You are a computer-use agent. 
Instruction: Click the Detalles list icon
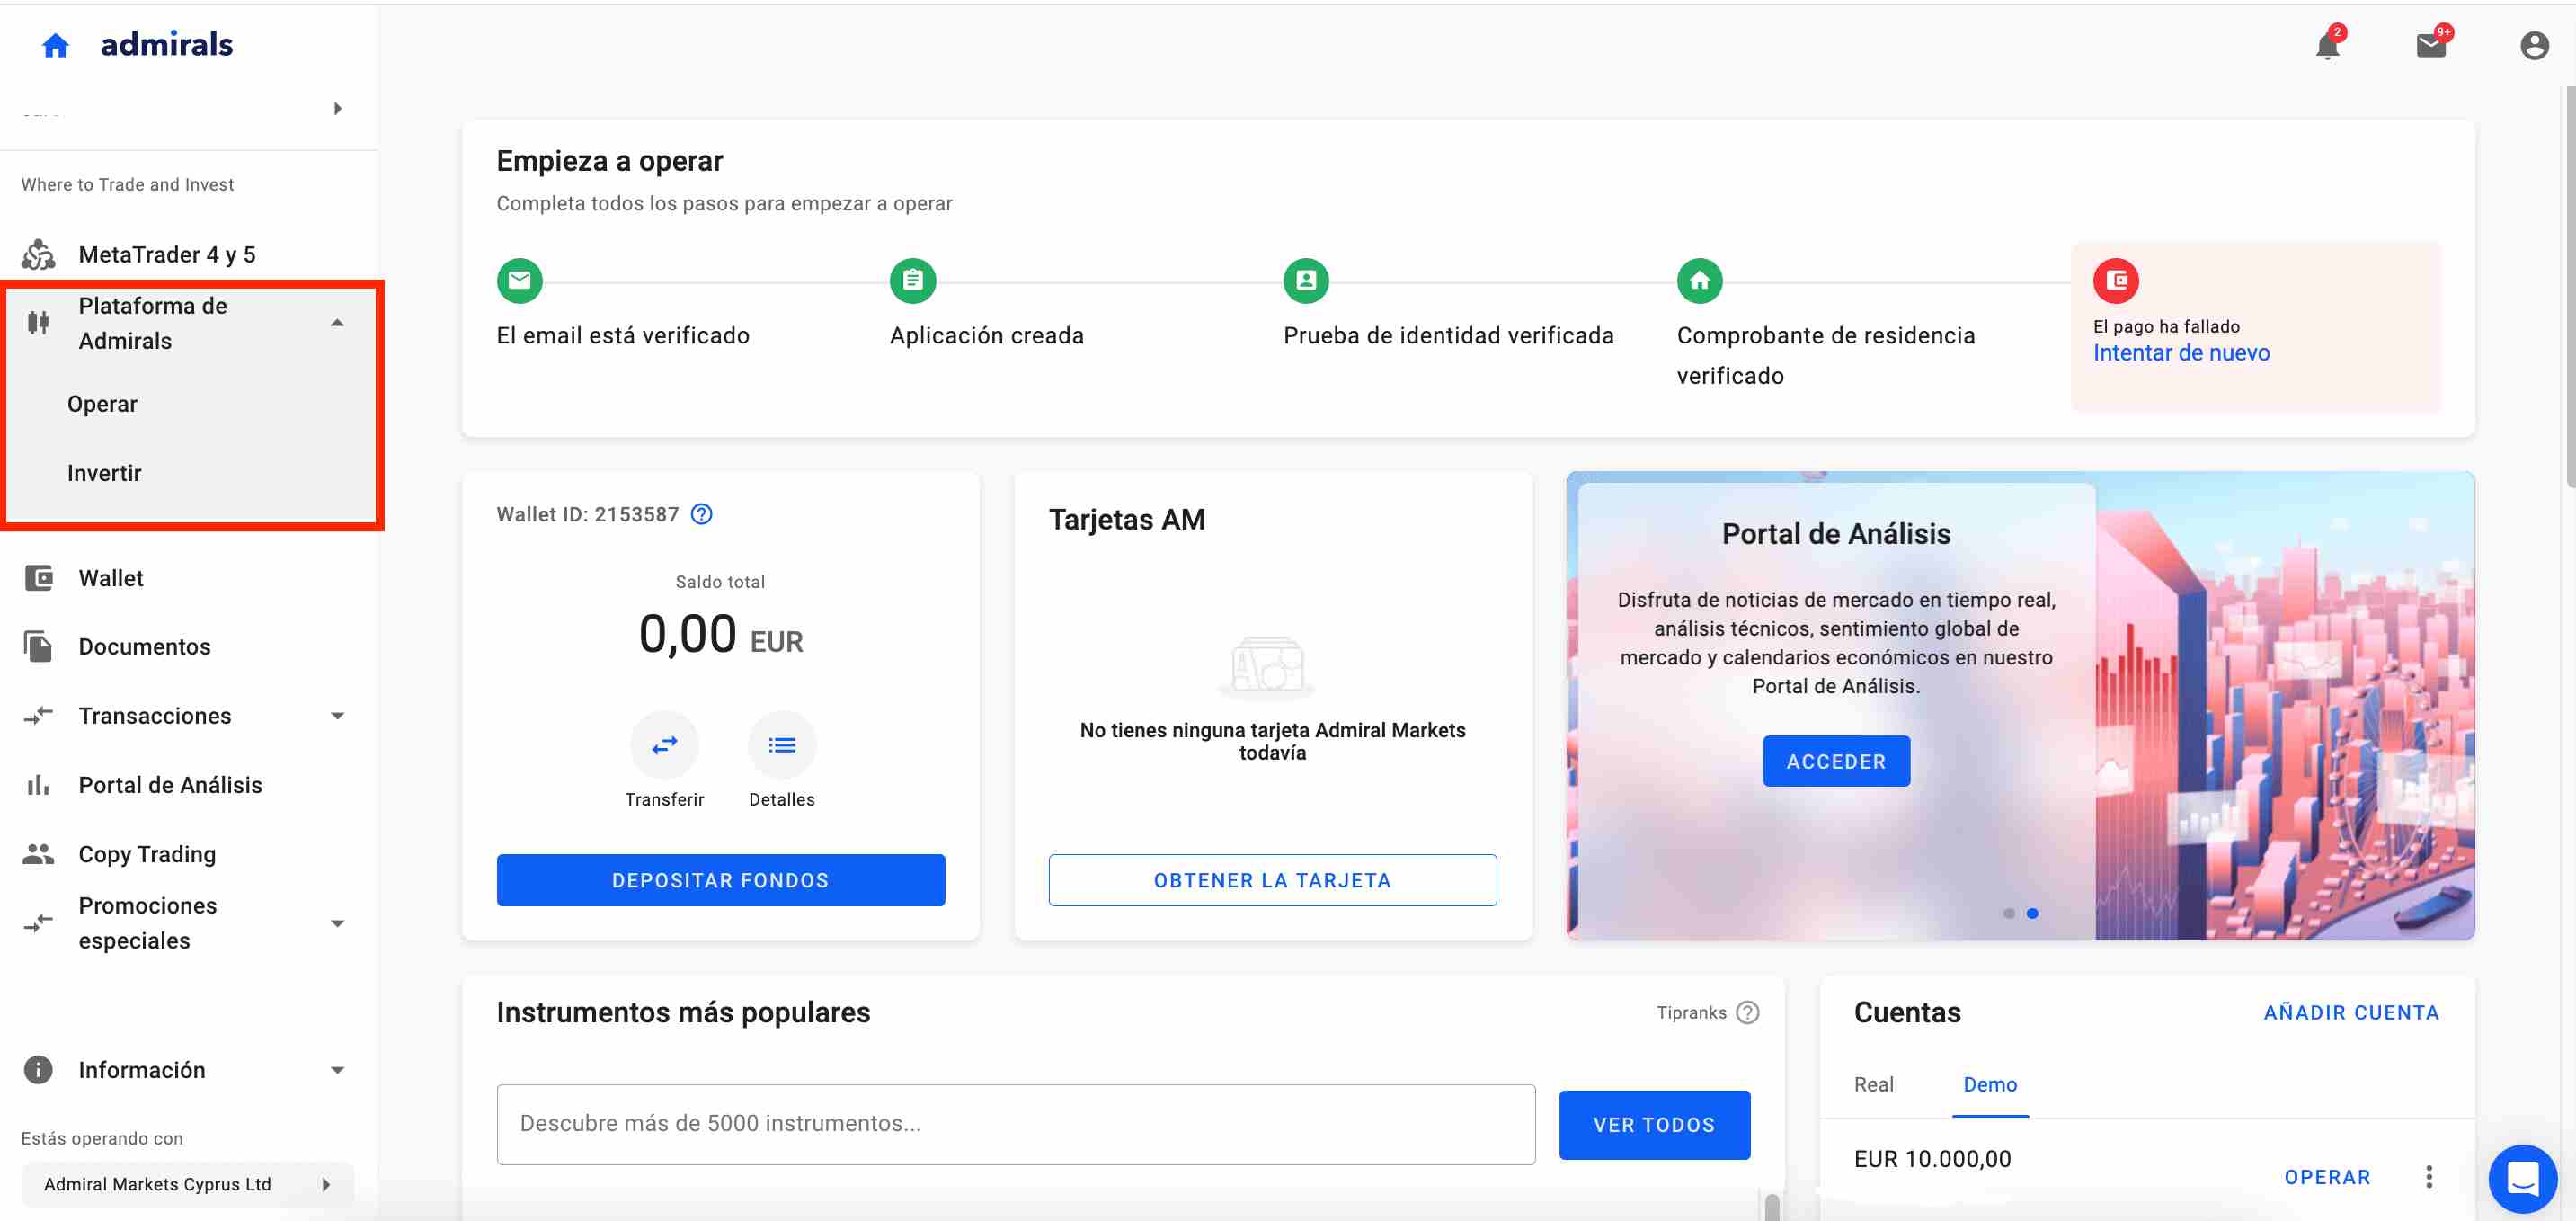tap(782, 745)
